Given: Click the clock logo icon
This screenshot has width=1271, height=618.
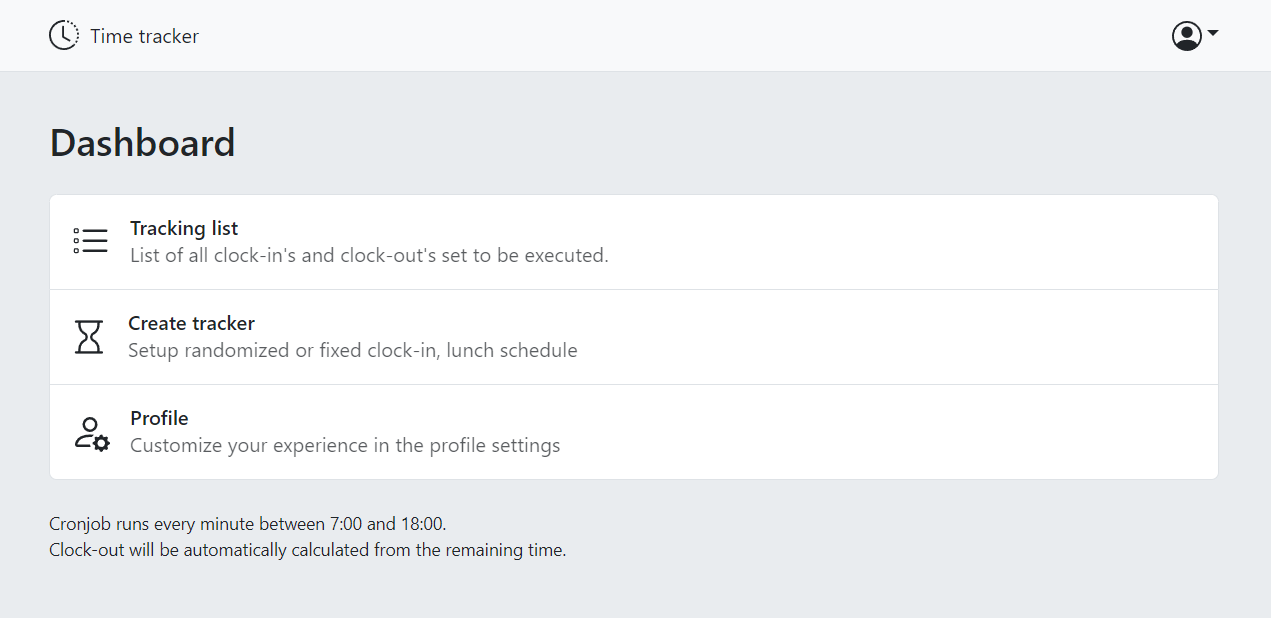Looking at the screenshot, I should 63,36.
